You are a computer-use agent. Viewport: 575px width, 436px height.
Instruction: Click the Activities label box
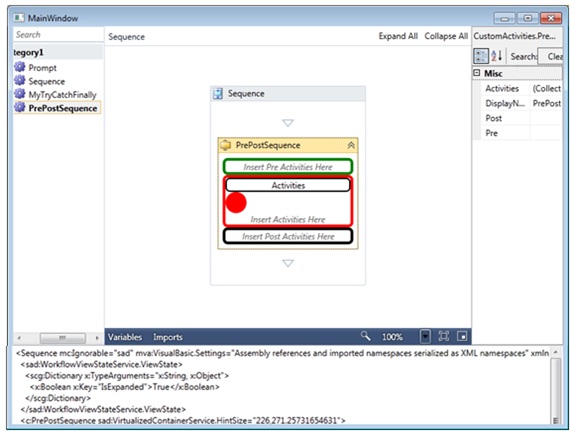point(288,185)
